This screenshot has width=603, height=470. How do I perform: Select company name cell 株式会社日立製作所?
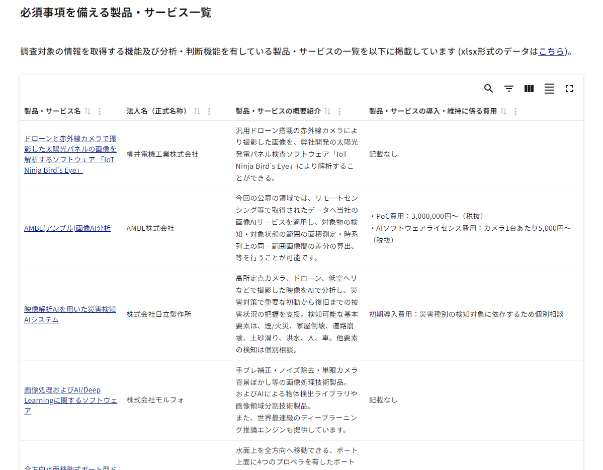pyautogui.click(x=159, y=314)
